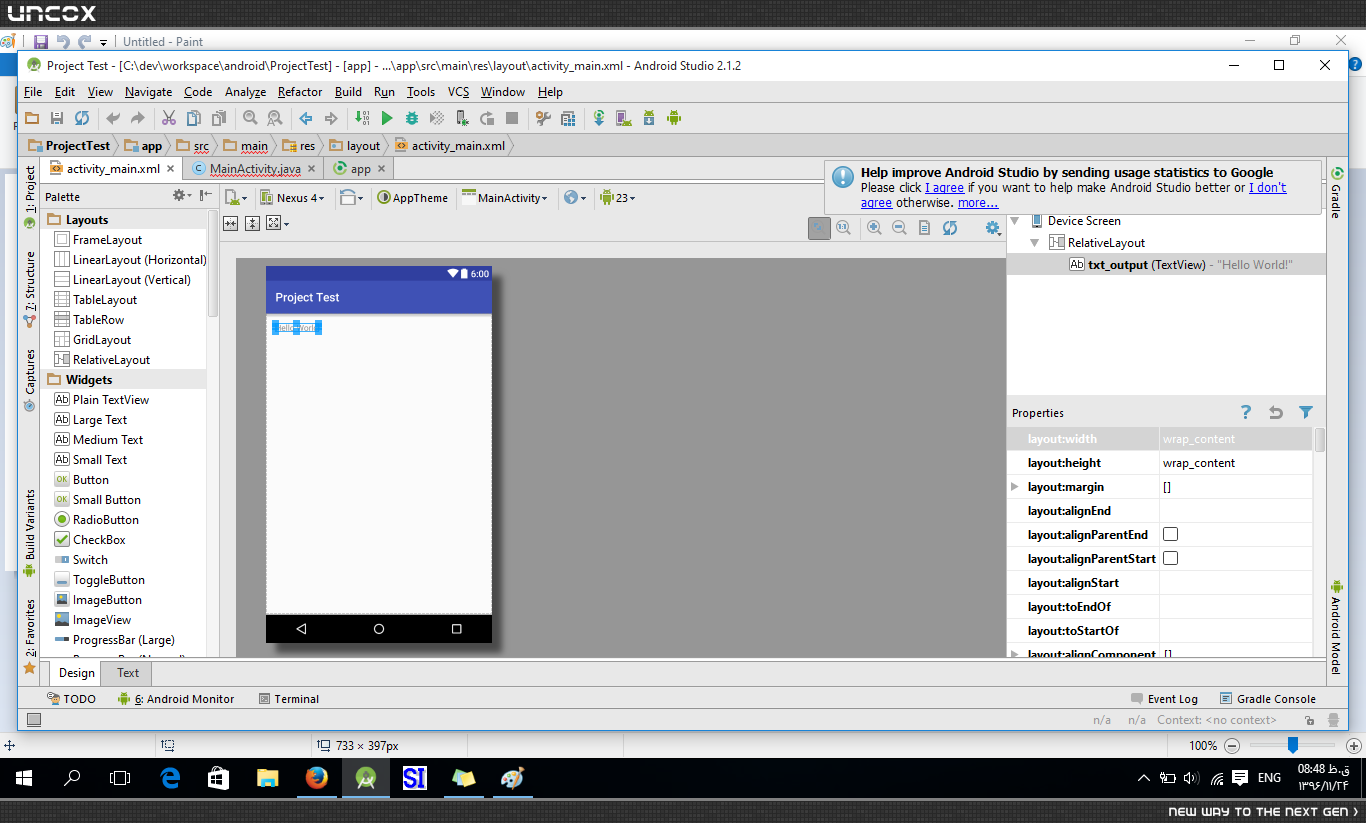Run the app with the green play icon
Screen dimensions: 1366x823
click(x=387, y=118)
